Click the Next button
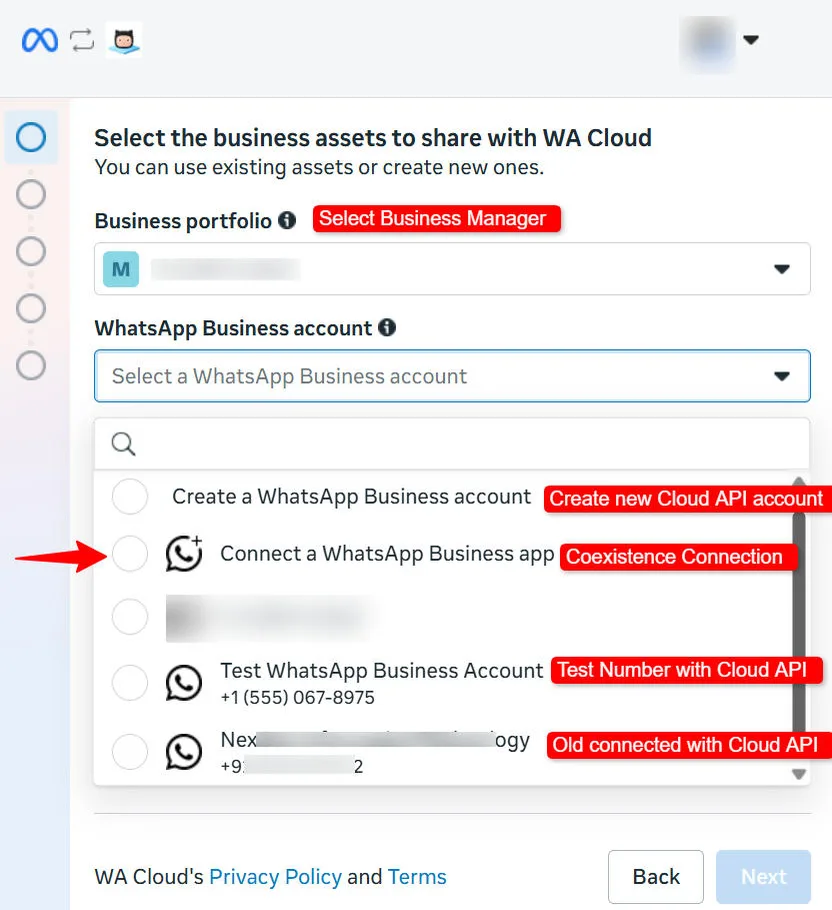Image resolution: width=832 pixels, height=910 pixels. coord(763,876)
